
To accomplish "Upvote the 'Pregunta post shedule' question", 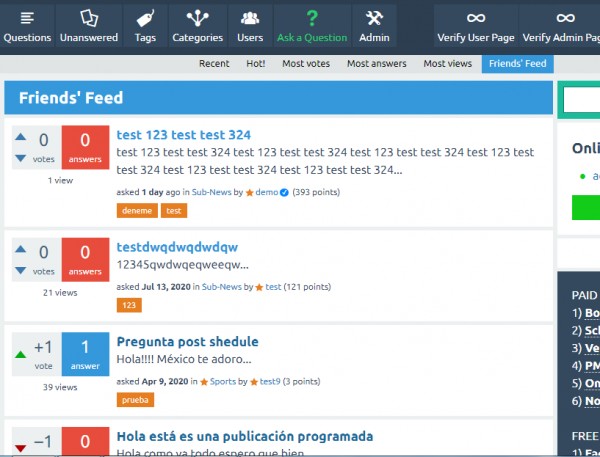I will coord(21,354).
